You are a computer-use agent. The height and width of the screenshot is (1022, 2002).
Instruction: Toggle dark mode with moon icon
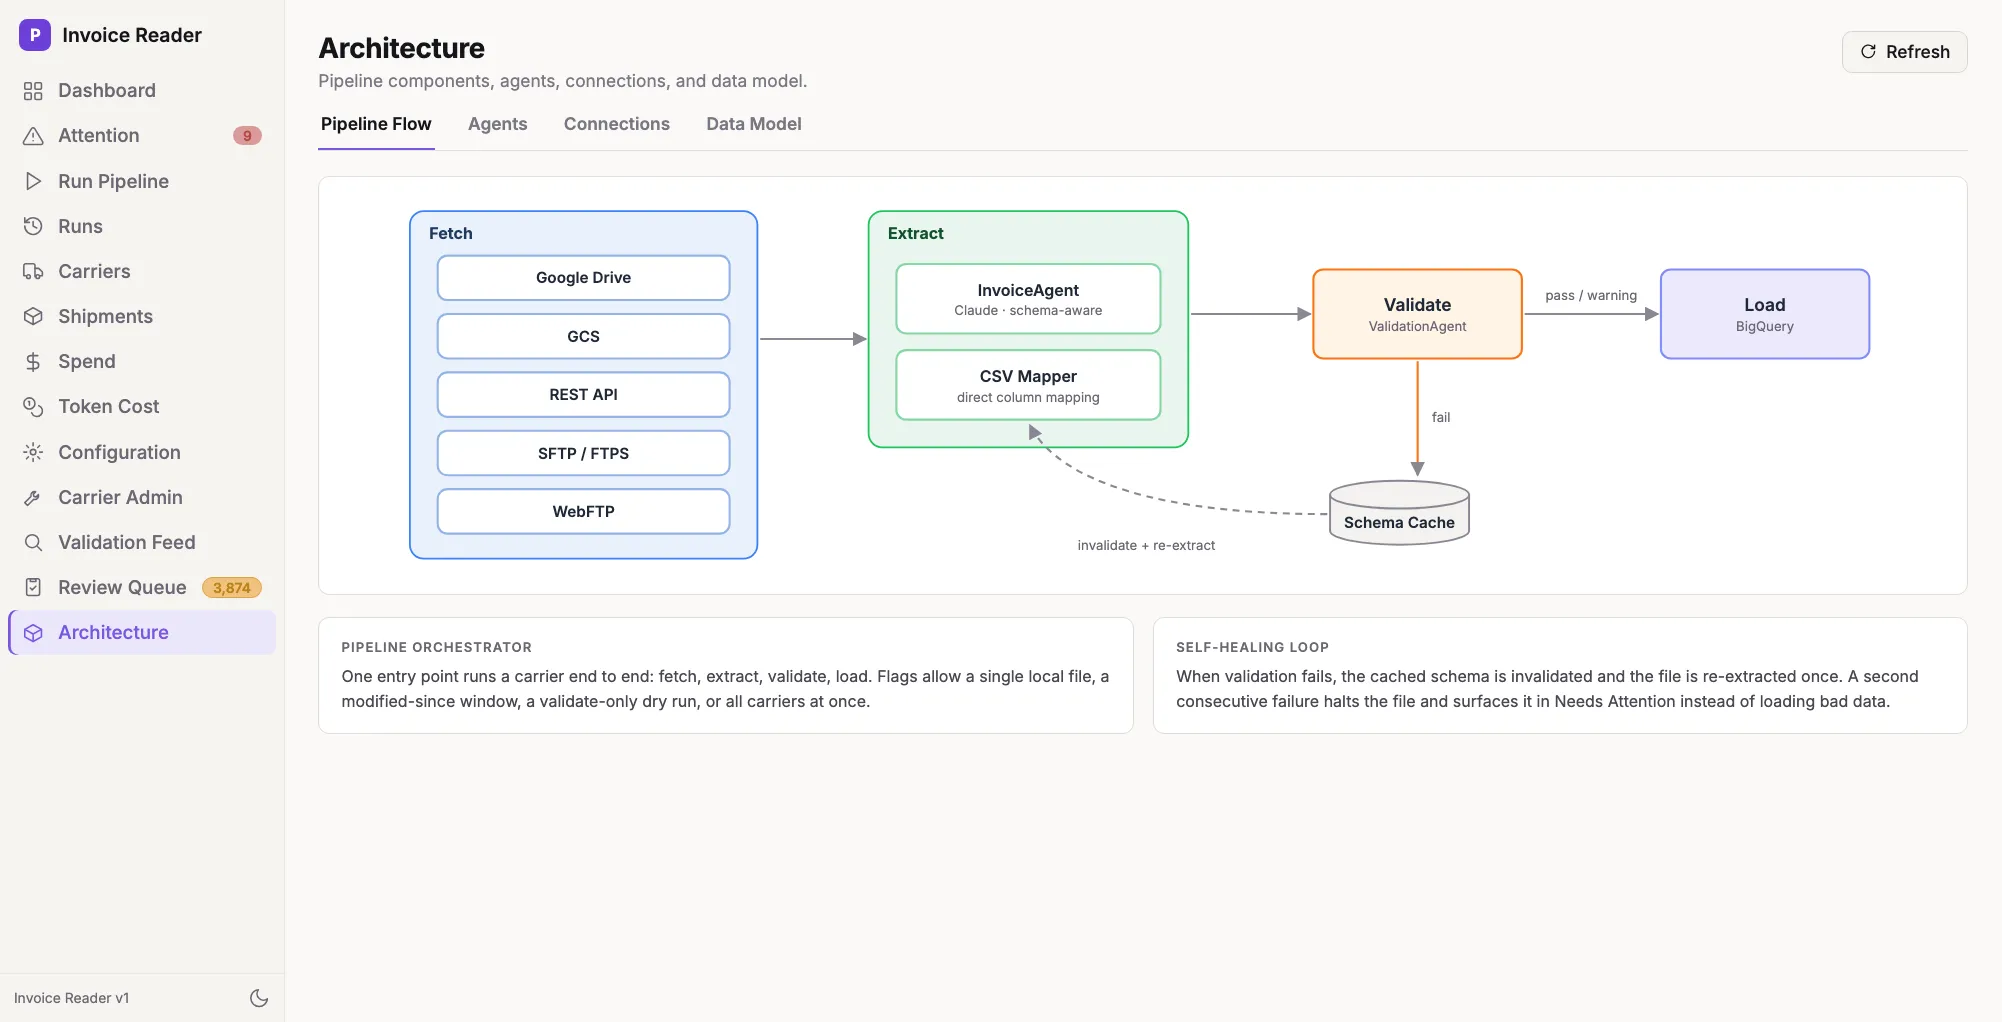click(x=259, y=998)
